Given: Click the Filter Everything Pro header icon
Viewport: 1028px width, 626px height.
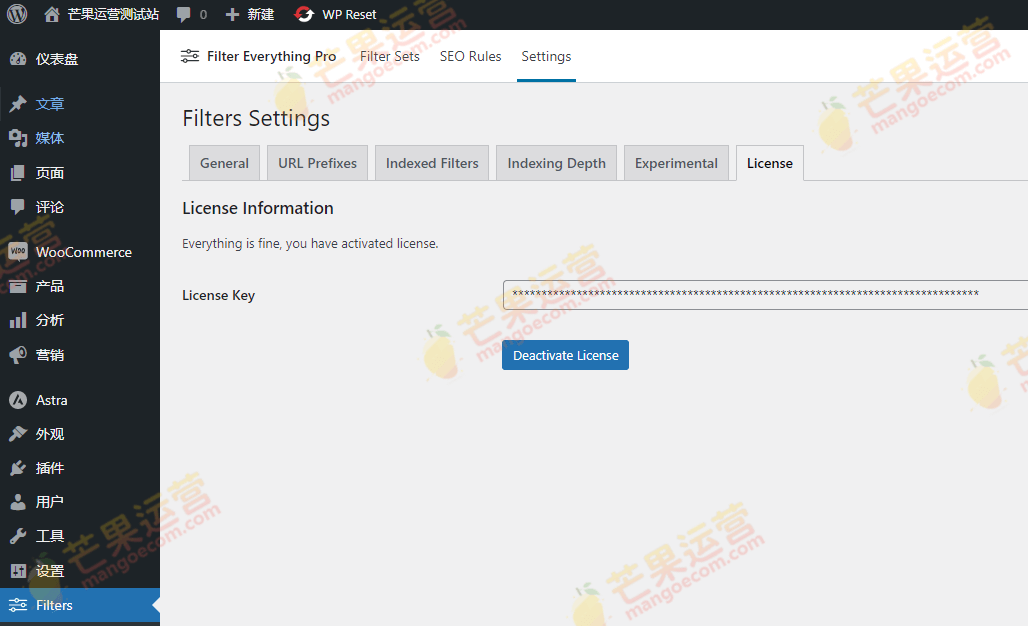Looking at the screenshot, I should pos(190,56).
